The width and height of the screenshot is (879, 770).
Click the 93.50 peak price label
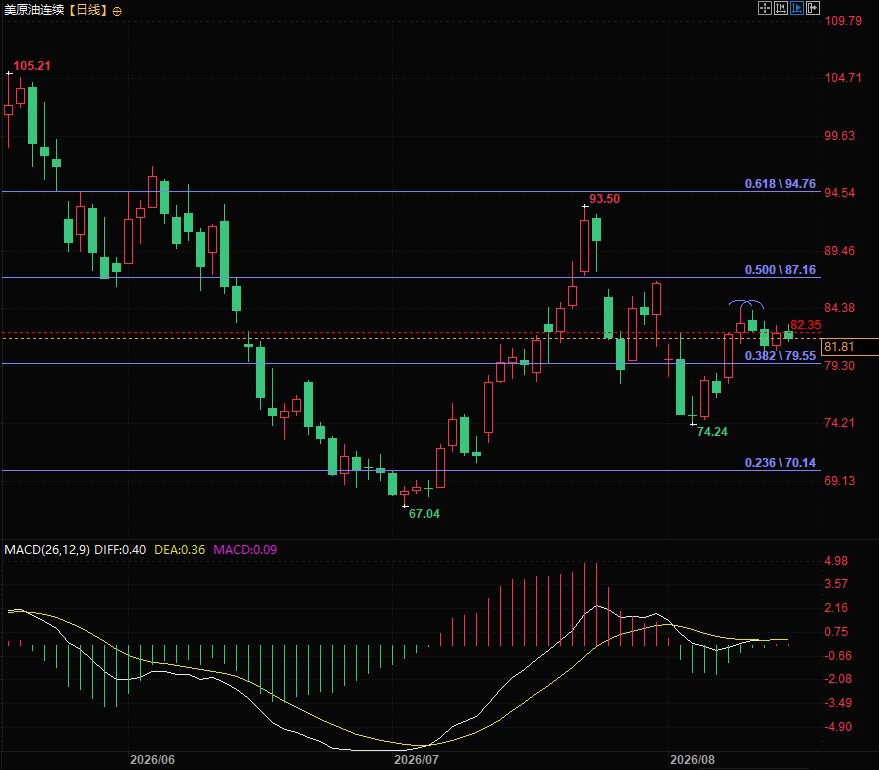(x=604, y=198)
